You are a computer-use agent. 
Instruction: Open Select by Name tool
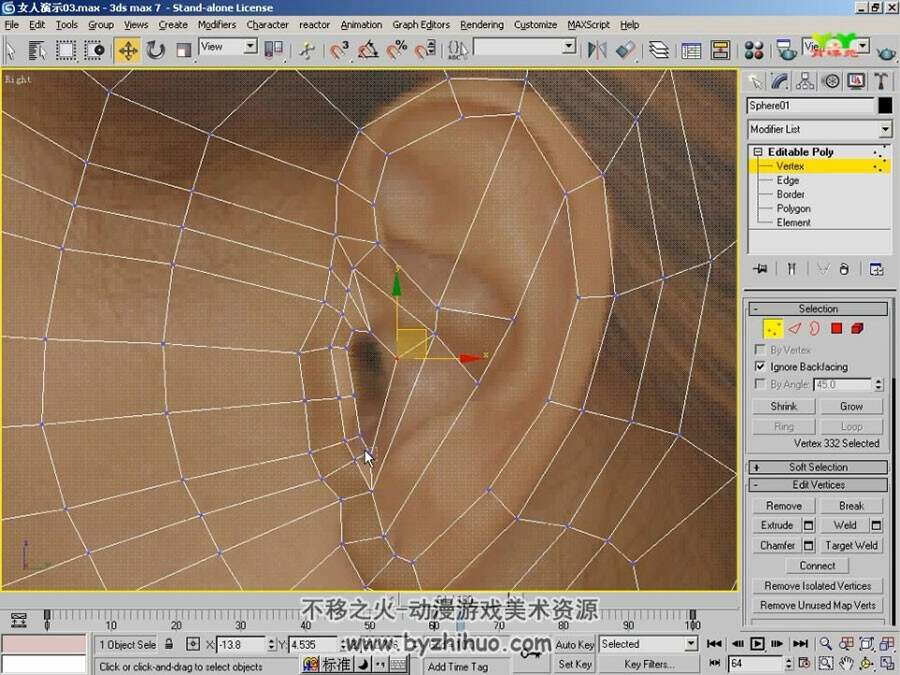point(37,51)
